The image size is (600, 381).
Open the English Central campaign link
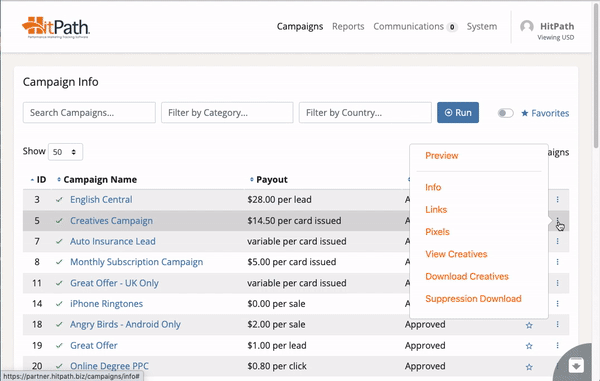click(101, 199)
